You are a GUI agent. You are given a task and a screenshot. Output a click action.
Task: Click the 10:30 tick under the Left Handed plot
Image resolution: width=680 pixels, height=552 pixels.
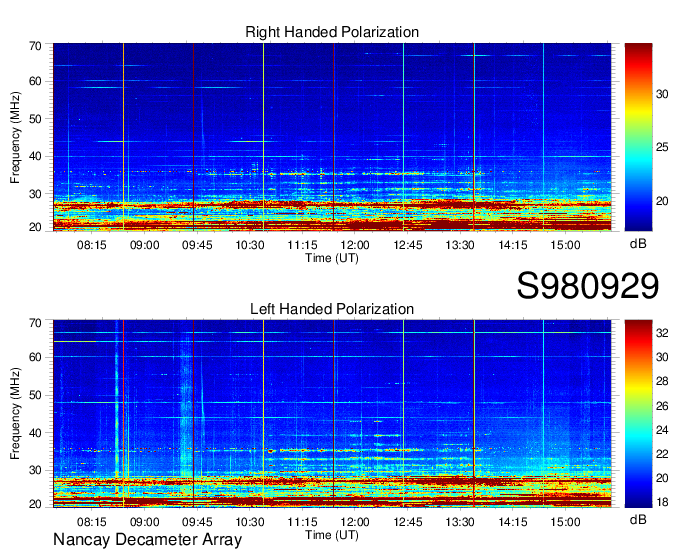[x=250, y=522]
